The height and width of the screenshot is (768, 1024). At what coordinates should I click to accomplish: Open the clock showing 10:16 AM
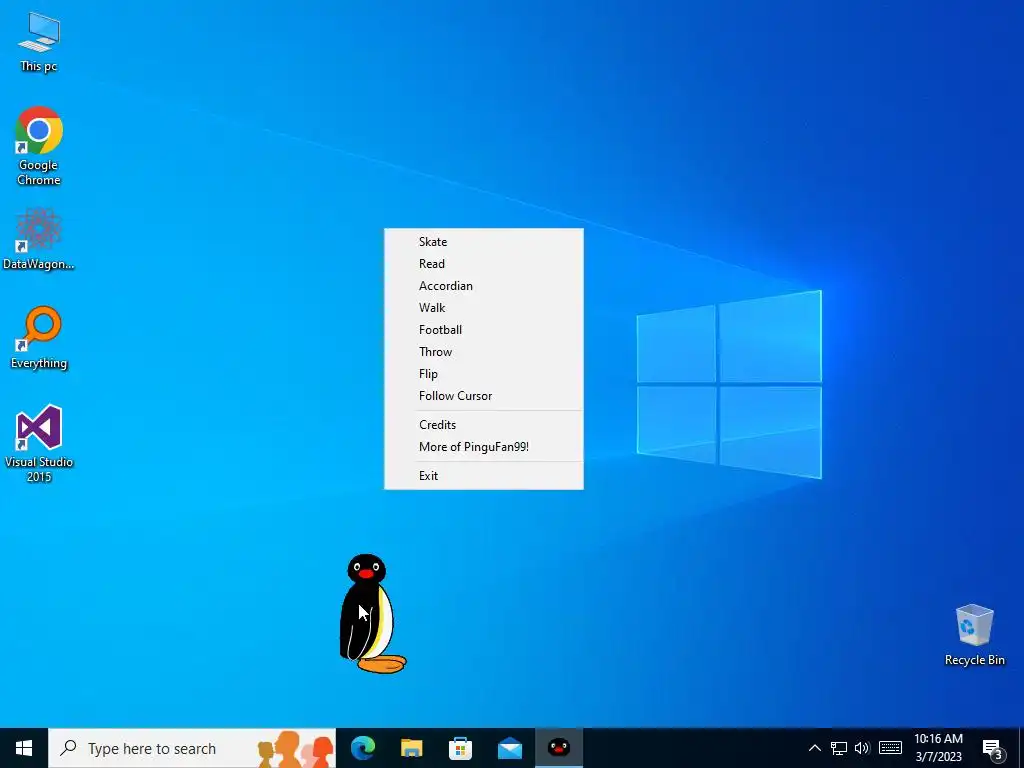coord(938,748)
